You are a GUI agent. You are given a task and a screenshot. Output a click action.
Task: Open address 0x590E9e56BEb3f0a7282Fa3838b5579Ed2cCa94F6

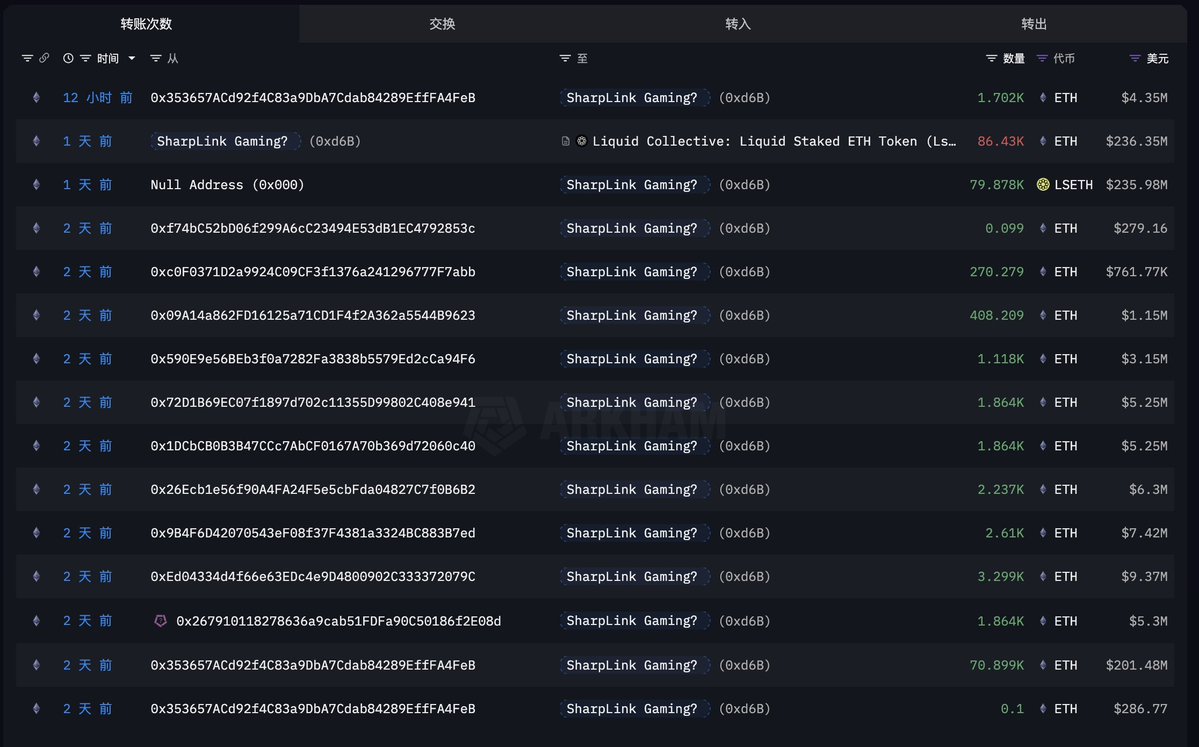[x=313, y=359]
